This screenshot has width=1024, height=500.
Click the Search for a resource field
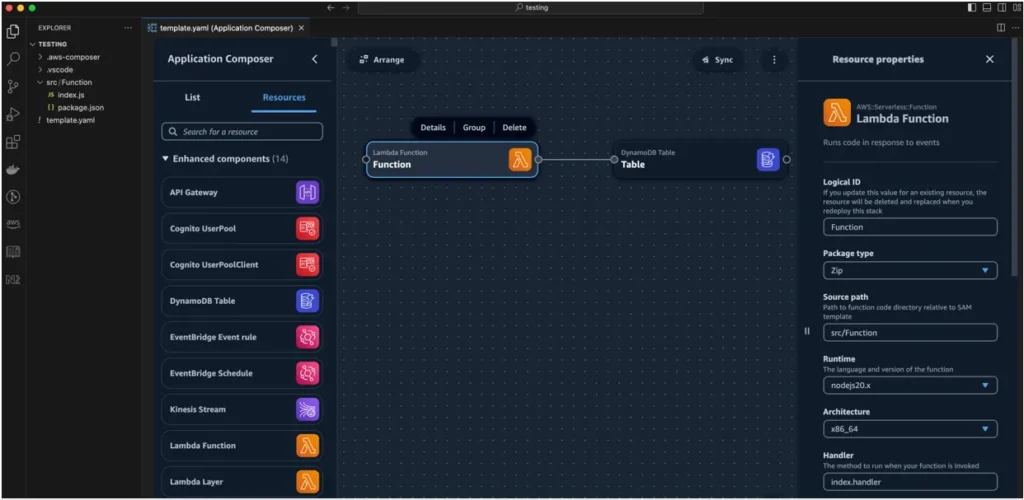(x=242, y=131)
